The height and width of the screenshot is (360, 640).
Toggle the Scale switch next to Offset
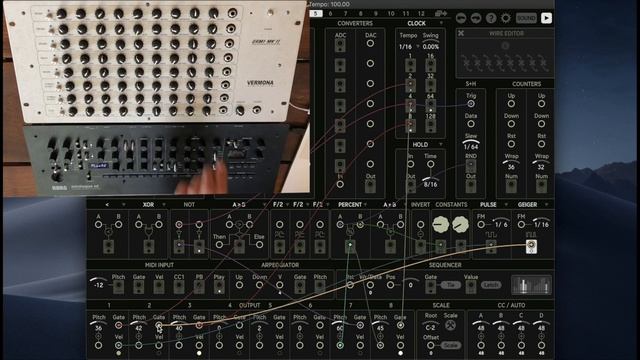(x=451, y=345)
